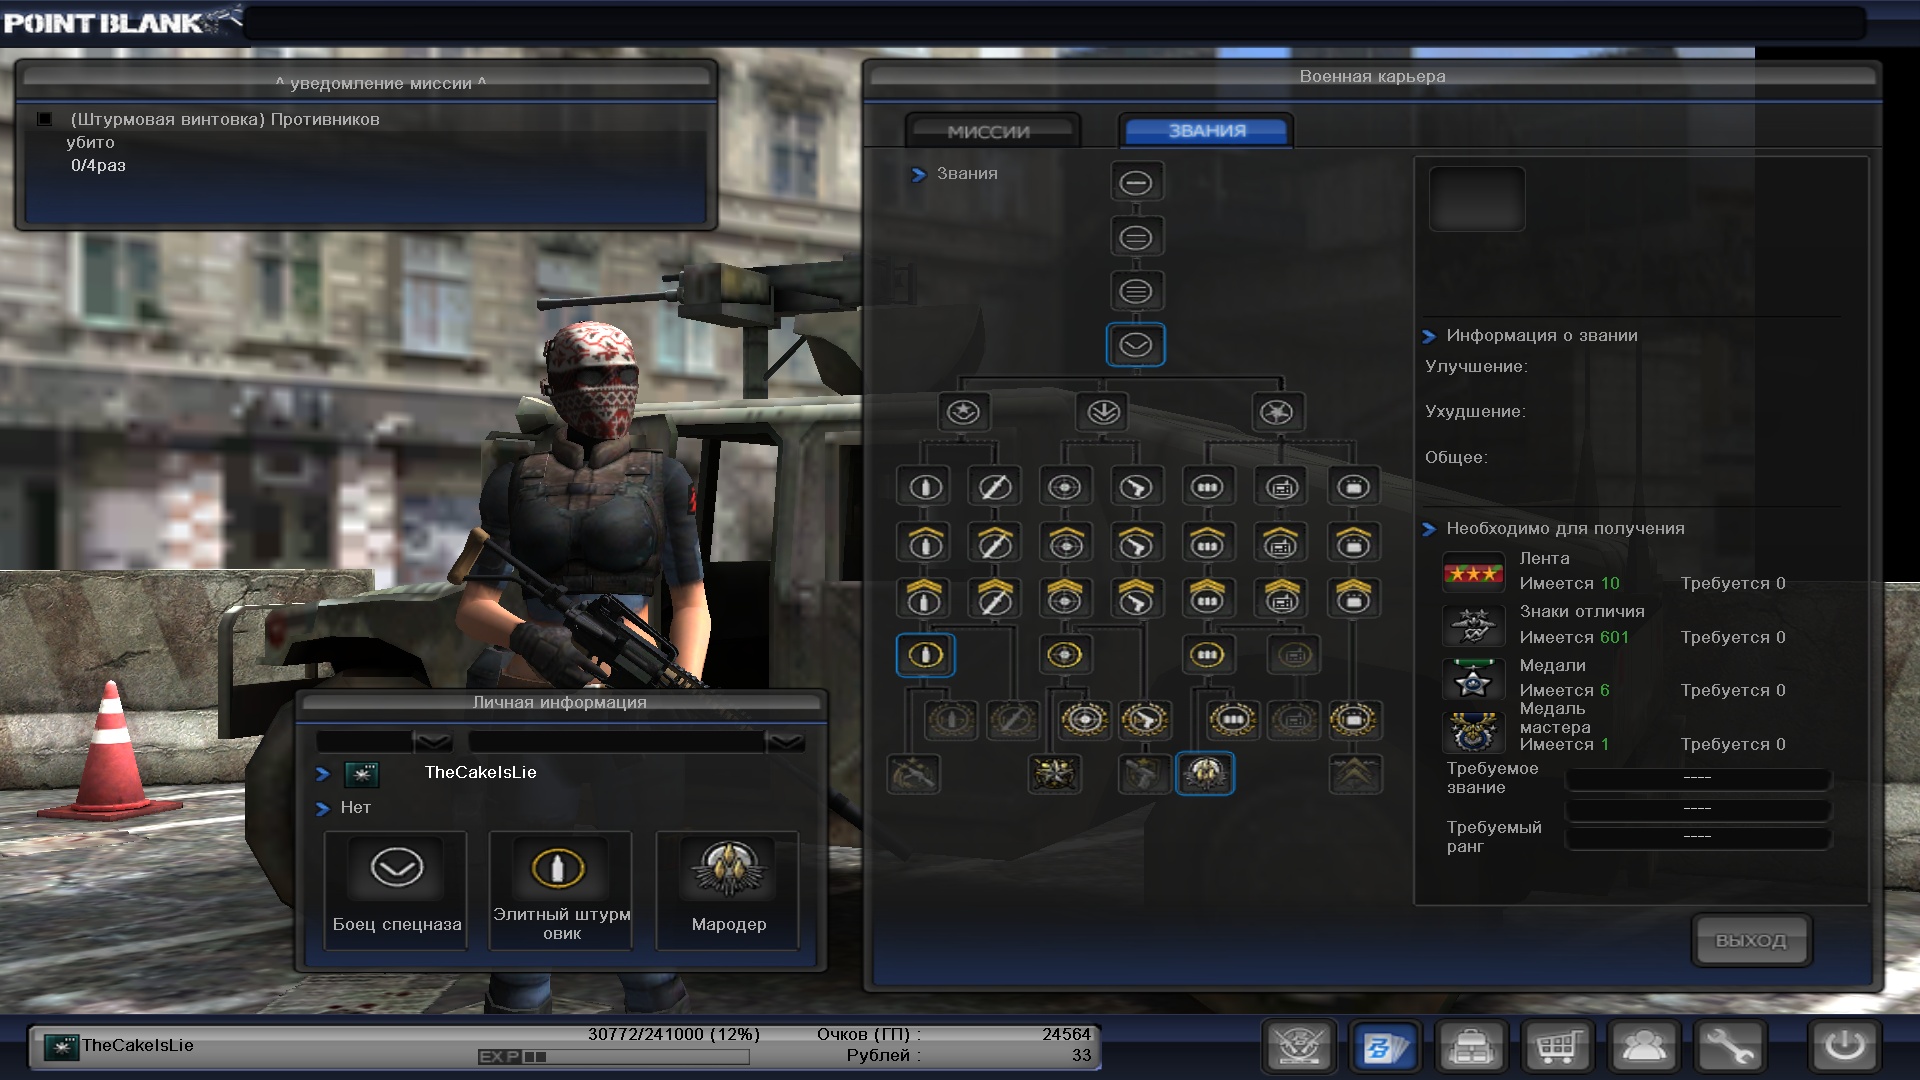Click the PB mission cards icon

tap(1385, 1047)
